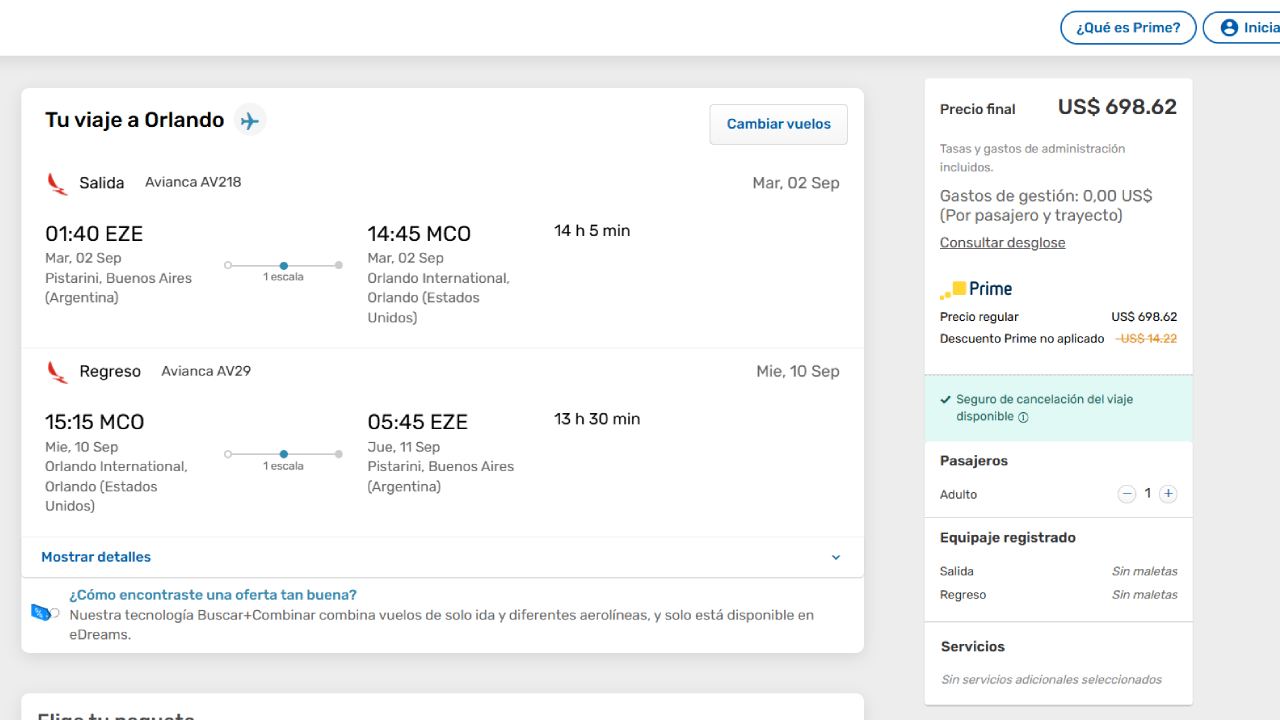Click the return date Mie, 10 Sep on right

coord(798,371)
